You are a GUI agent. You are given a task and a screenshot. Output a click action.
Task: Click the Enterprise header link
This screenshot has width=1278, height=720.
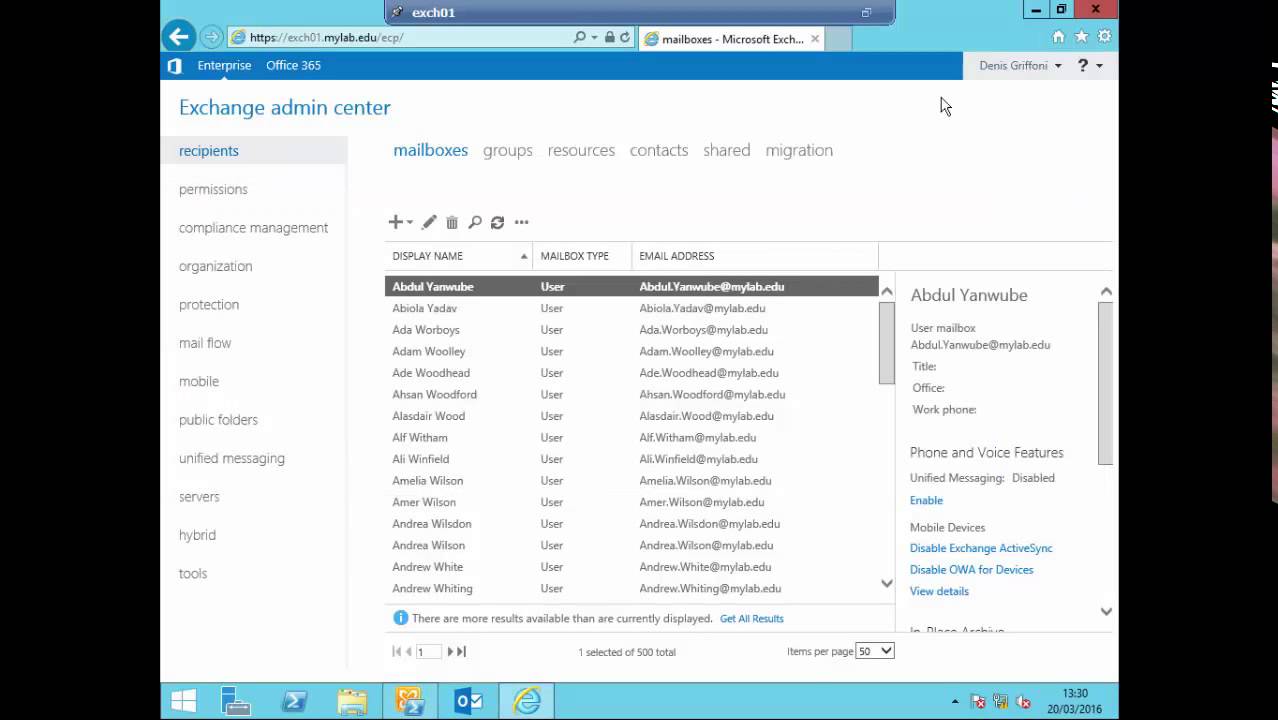(224, 65)
